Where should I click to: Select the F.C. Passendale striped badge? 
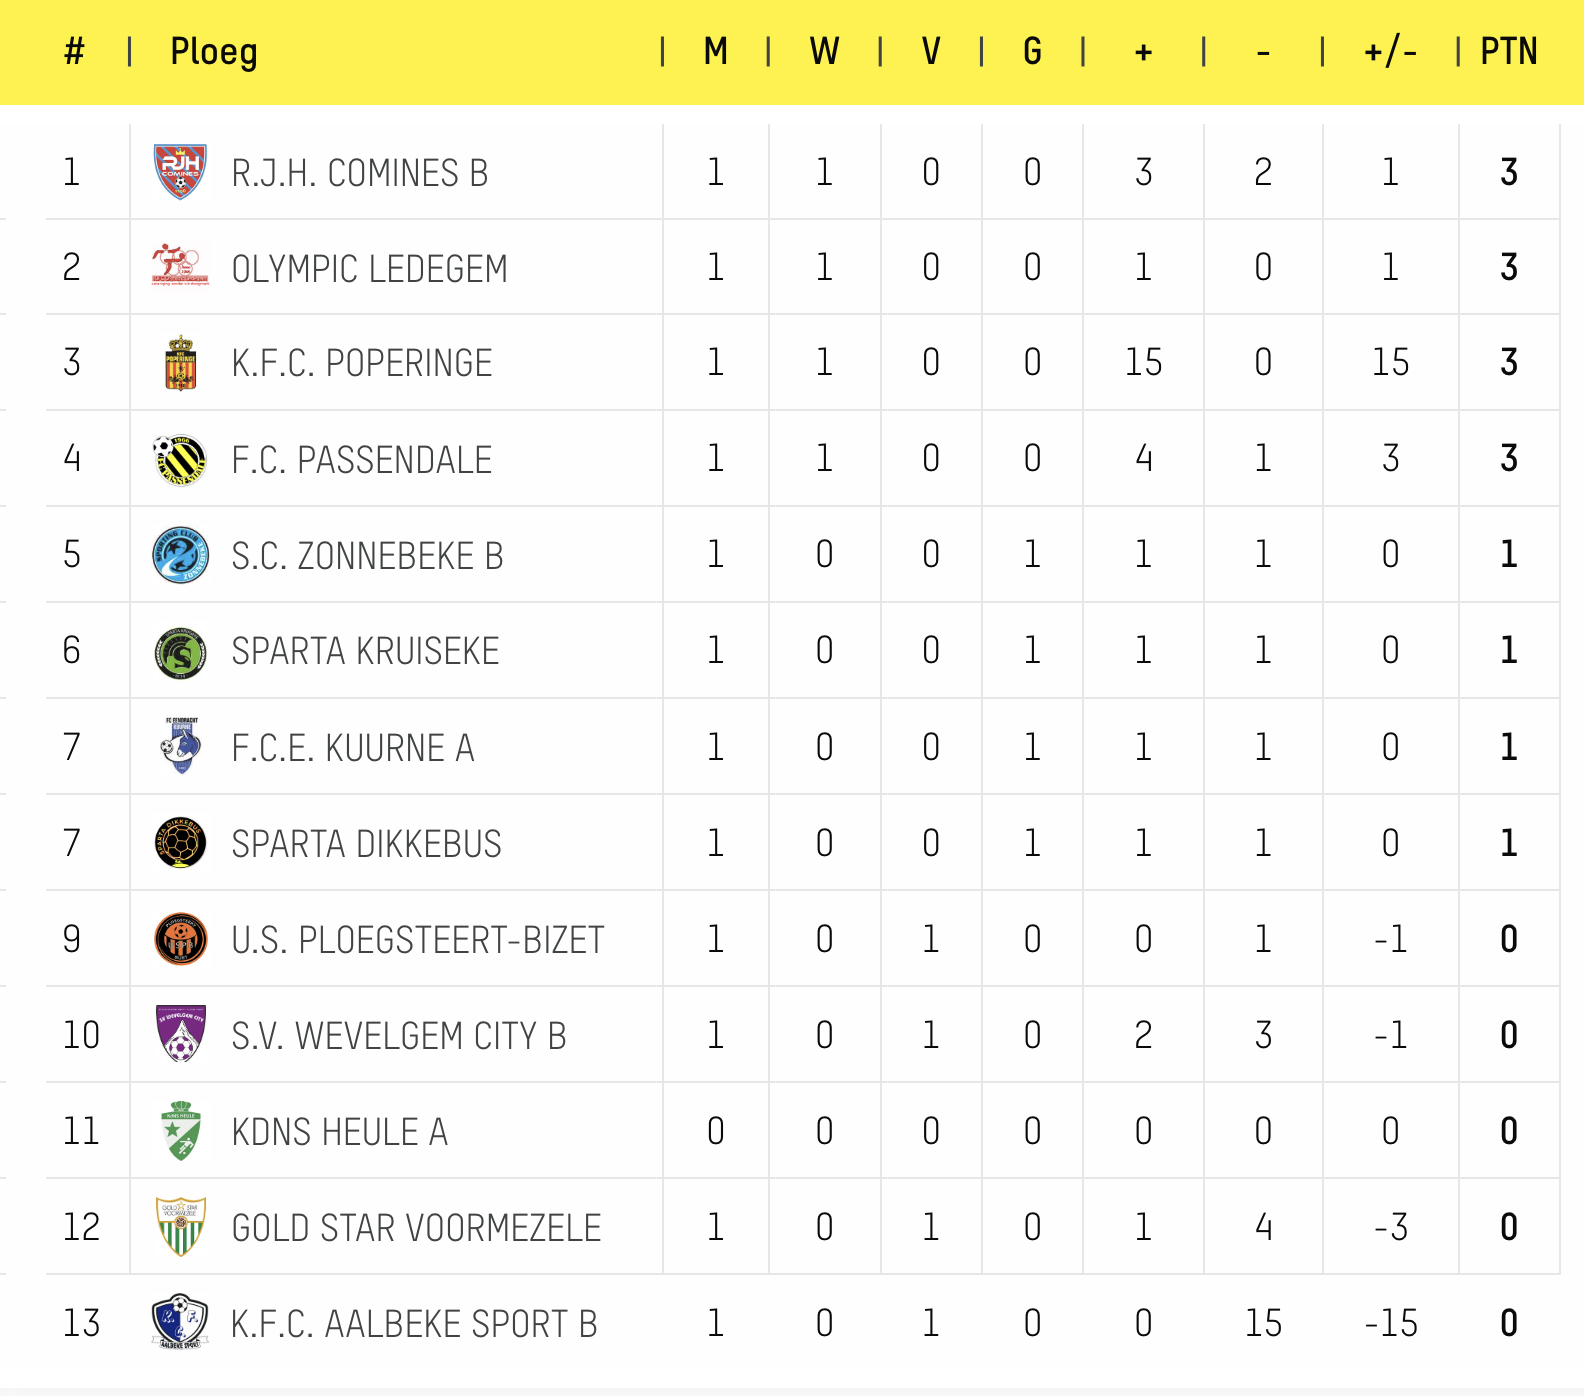click(180, 460)
